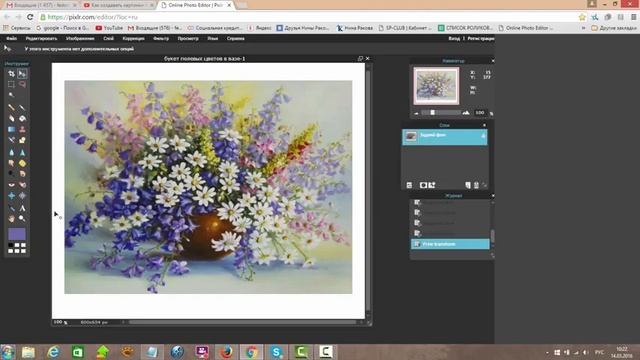The width and height of the screenshot is (640, 360).
Task: Select the Type text tool
Action: coord(22,208)
